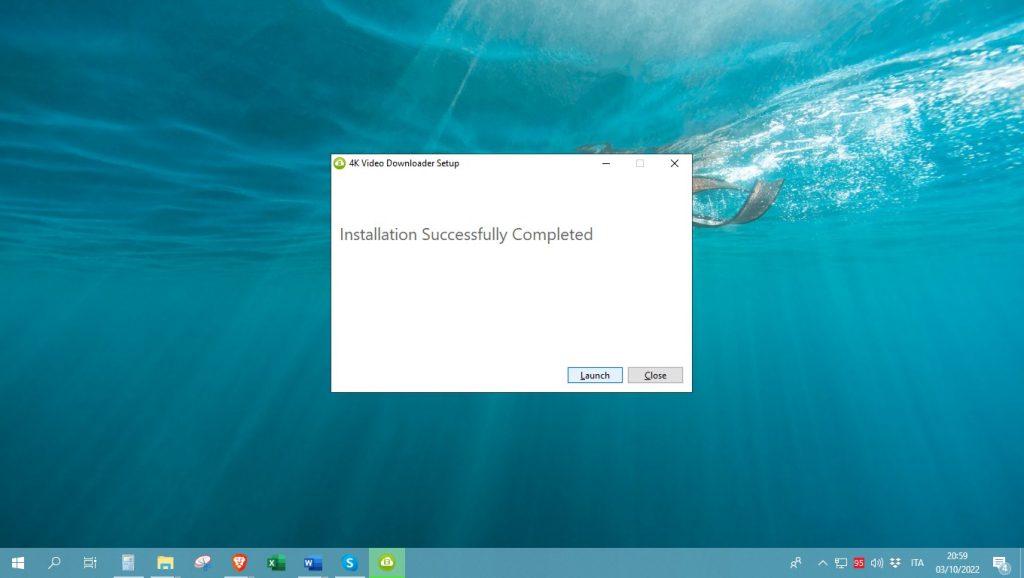This screenshot has width=1024, height=578.
Task: Select 4K Video Downloader Setup taskbar item
Action: (387, 563)
